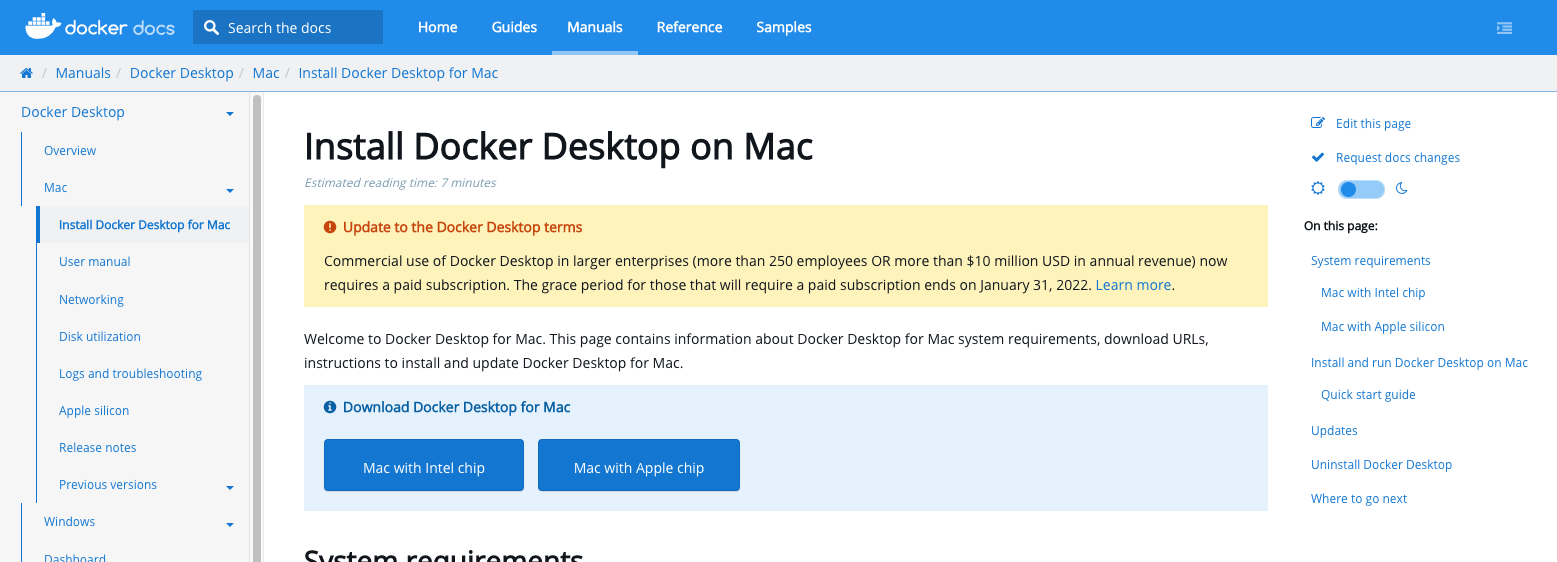
Task: Click the sidebar vertical scrollbar
Action: (257, 329)
